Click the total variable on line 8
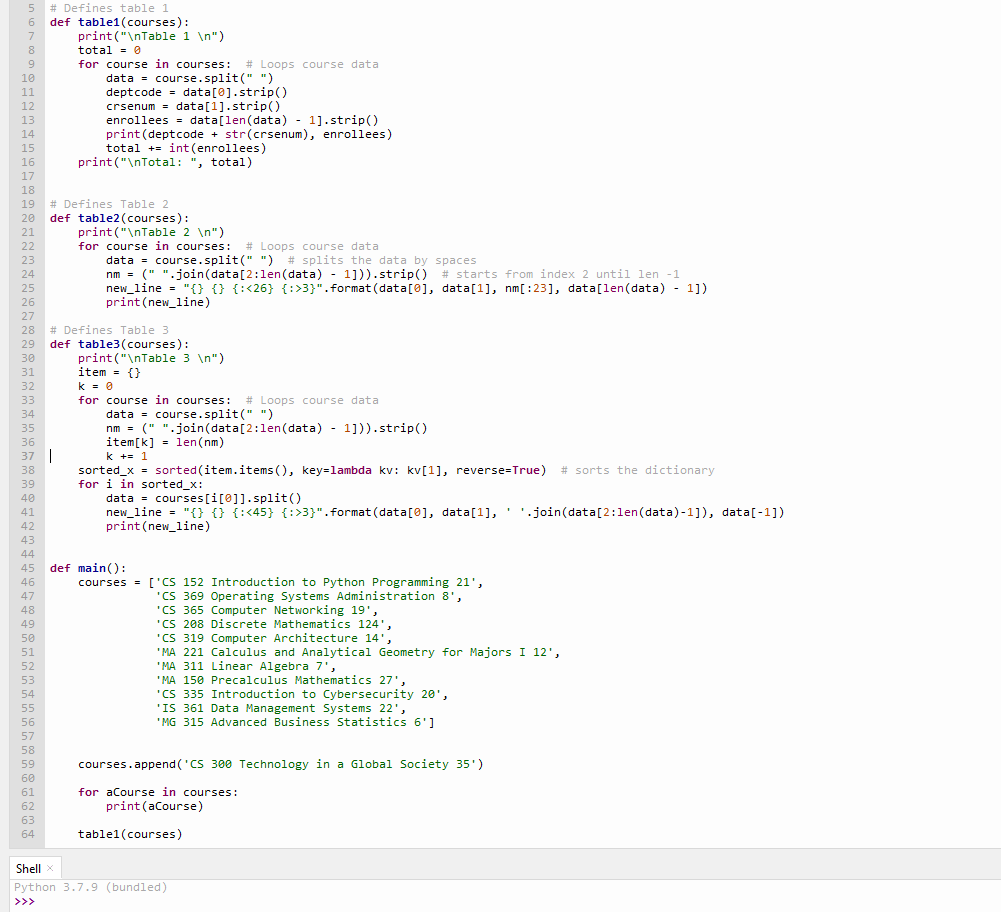The height and width of the screenshot is (912, 1001). pos(92,49)
